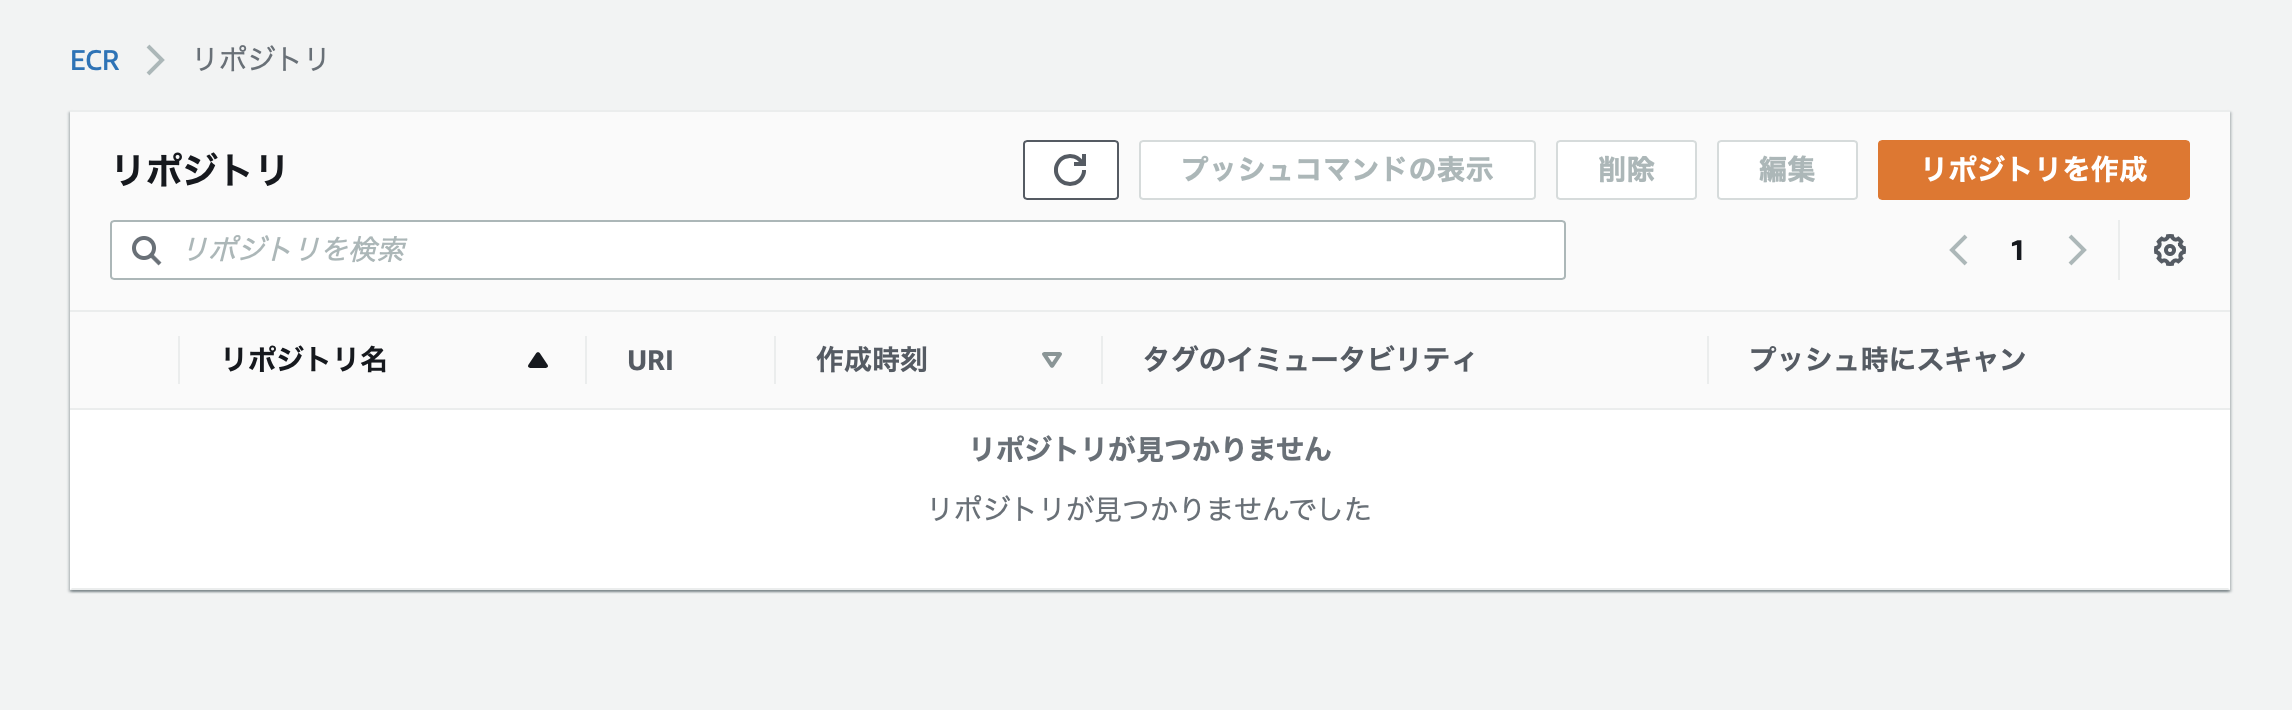This screenshot has height=710, width=2292.
Task: Click the breadcrumb separator chevron after ECR
Action: tap(155, 60)
